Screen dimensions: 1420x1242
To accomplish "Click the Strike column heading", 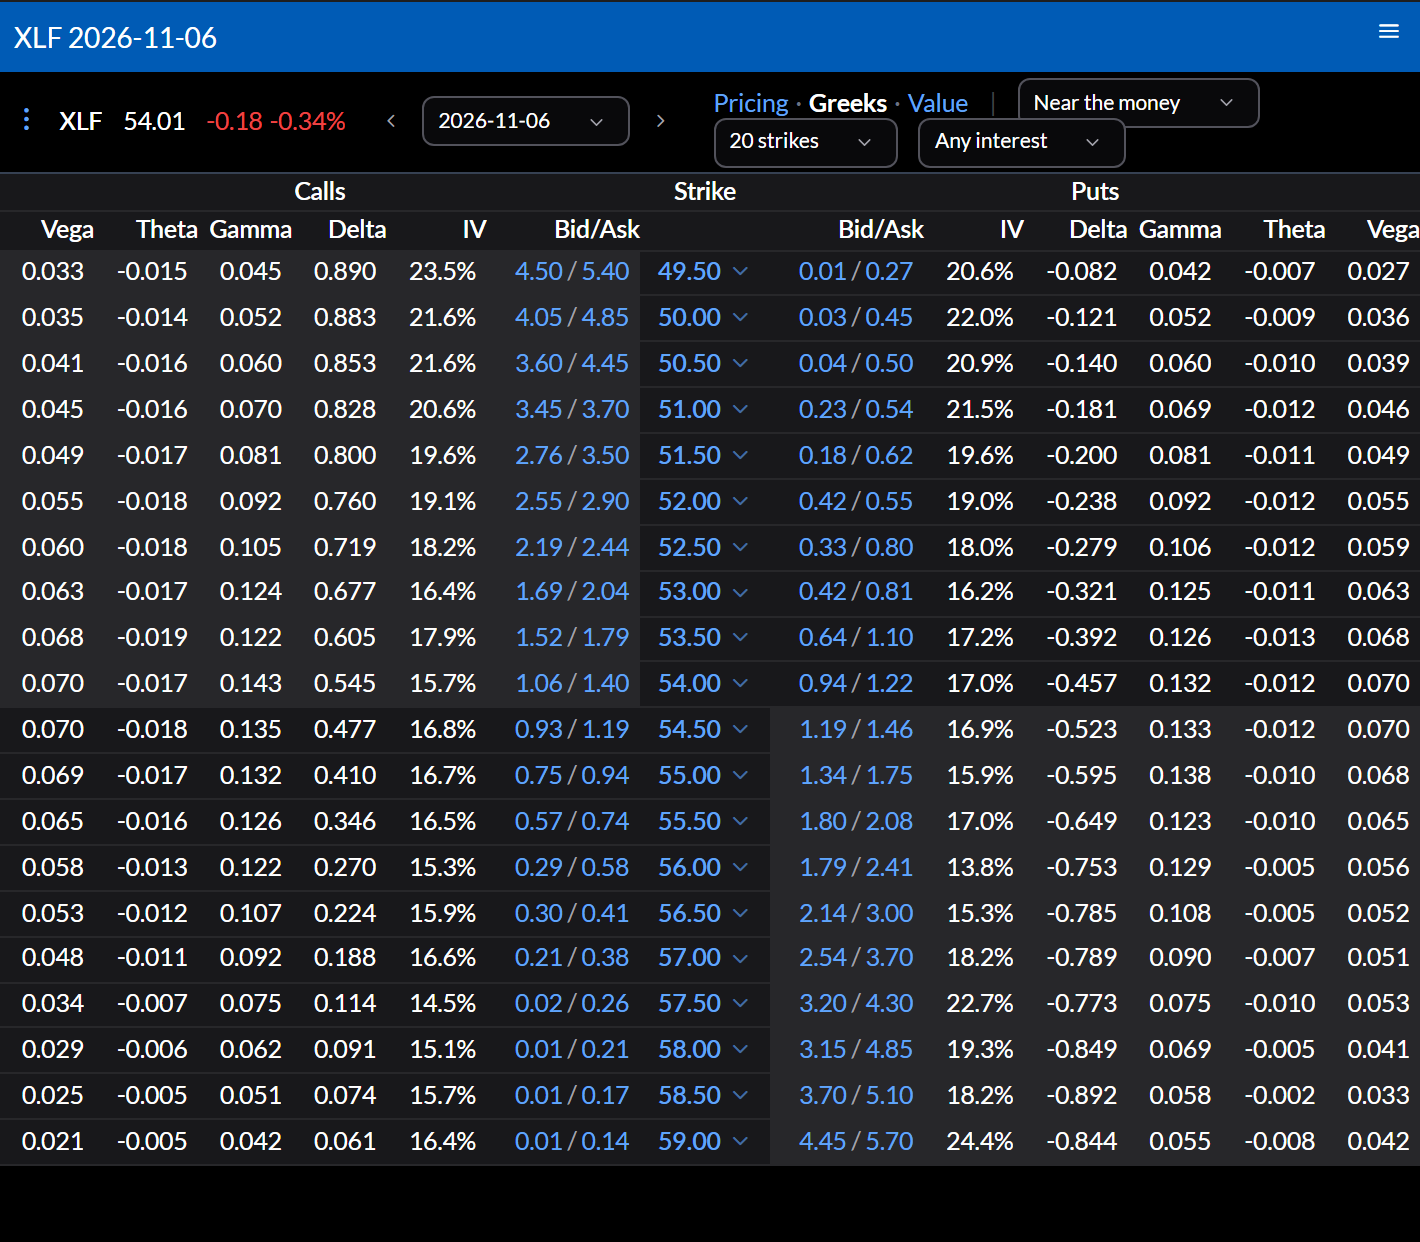I will 705,191.
